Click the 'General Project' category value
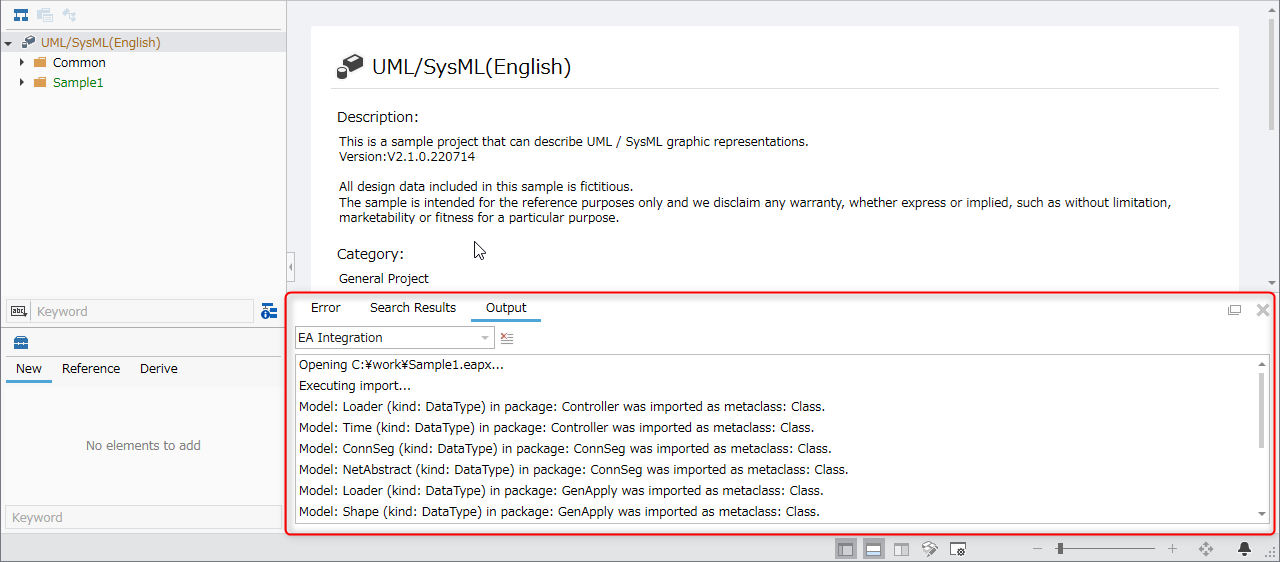 coord(384,279)
